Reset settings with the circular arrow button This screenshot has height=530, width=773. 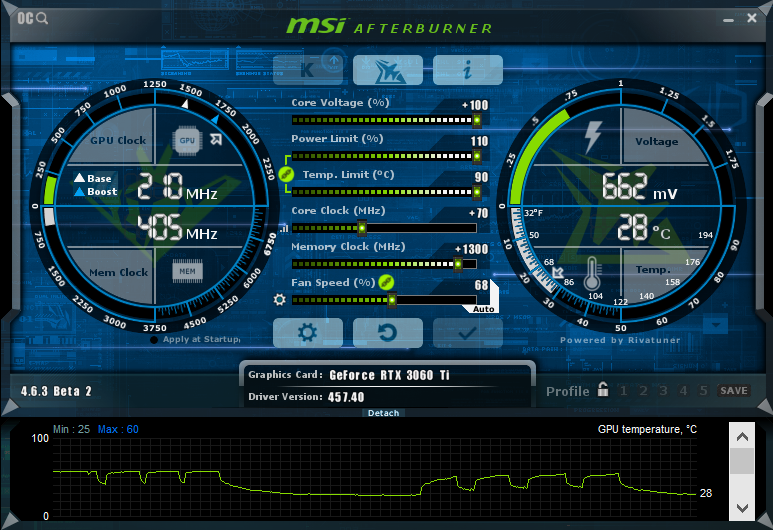[387, 333]
